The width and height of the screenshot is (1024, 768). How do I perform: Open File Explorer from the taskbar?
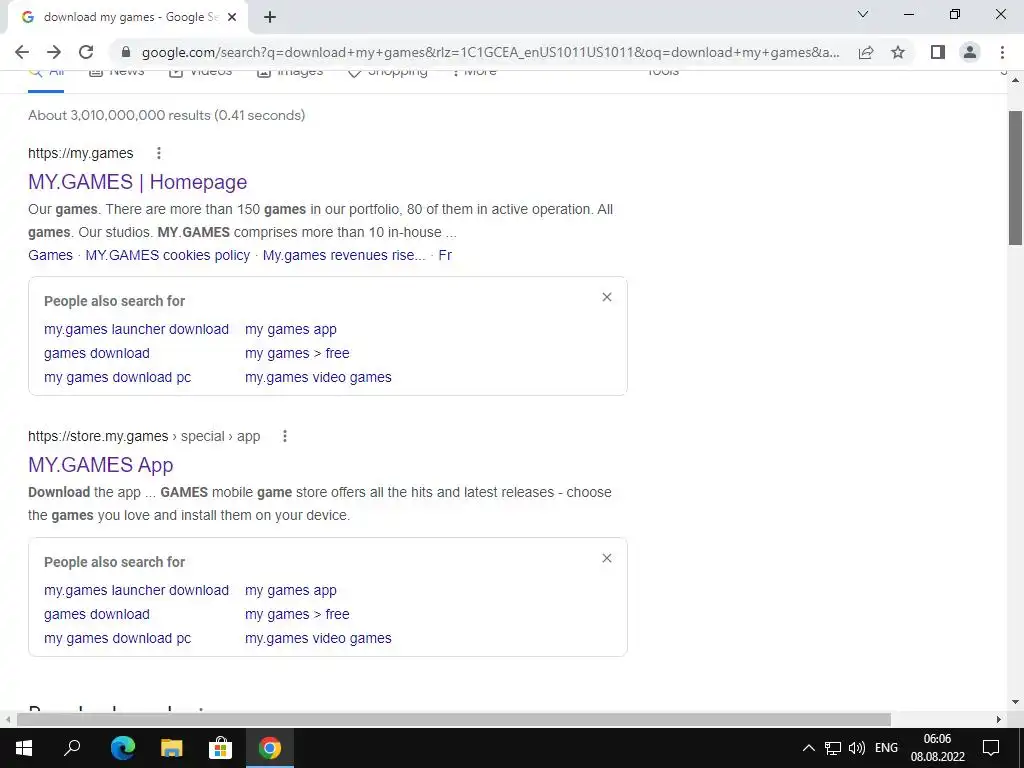[172, 748]
